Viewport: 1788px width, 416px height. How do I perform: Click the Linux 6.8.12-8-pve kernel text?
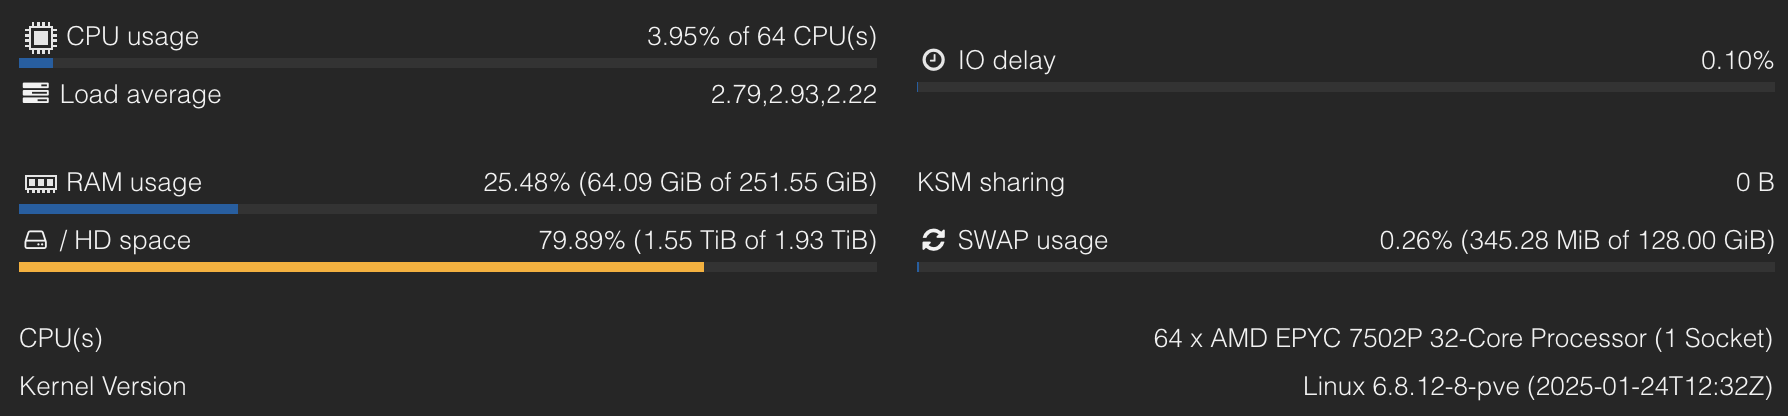click(1537, 387)
